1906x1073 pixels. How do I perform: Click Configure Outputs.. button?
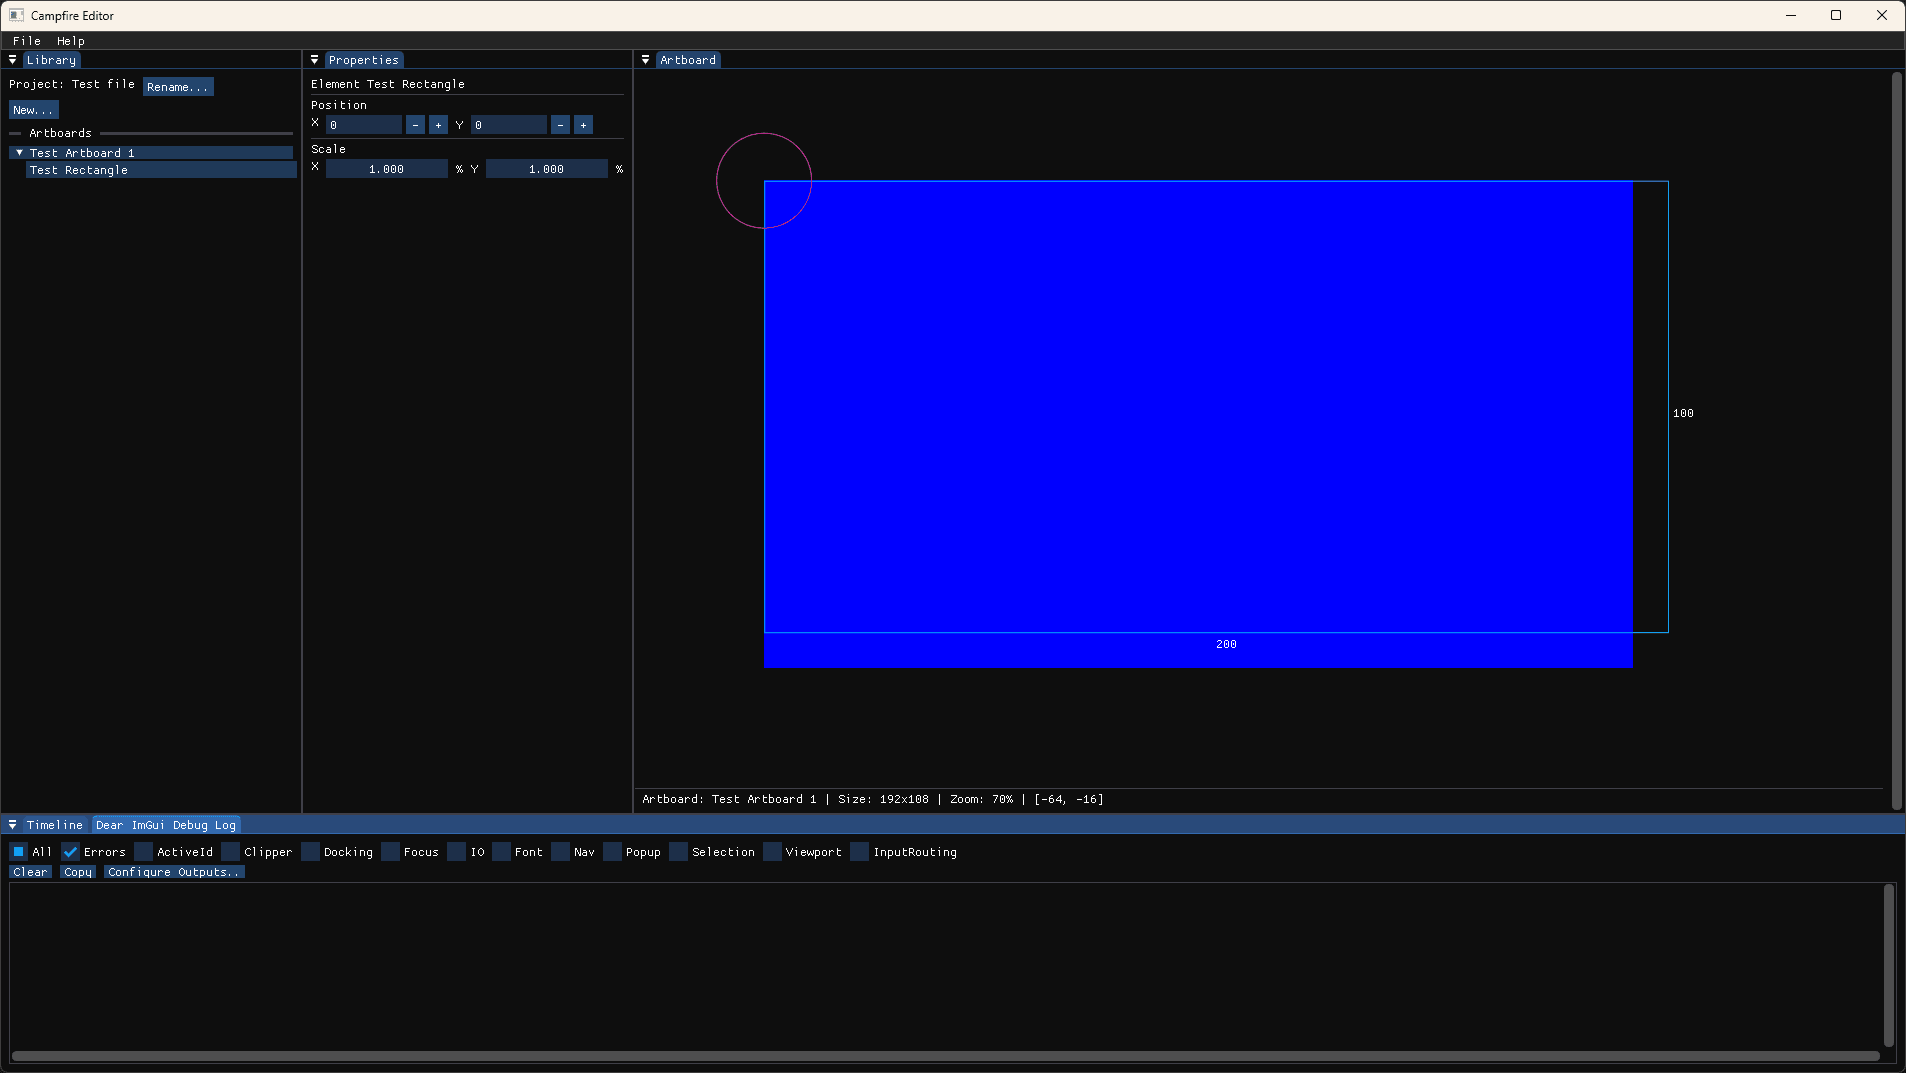[173, 872]
